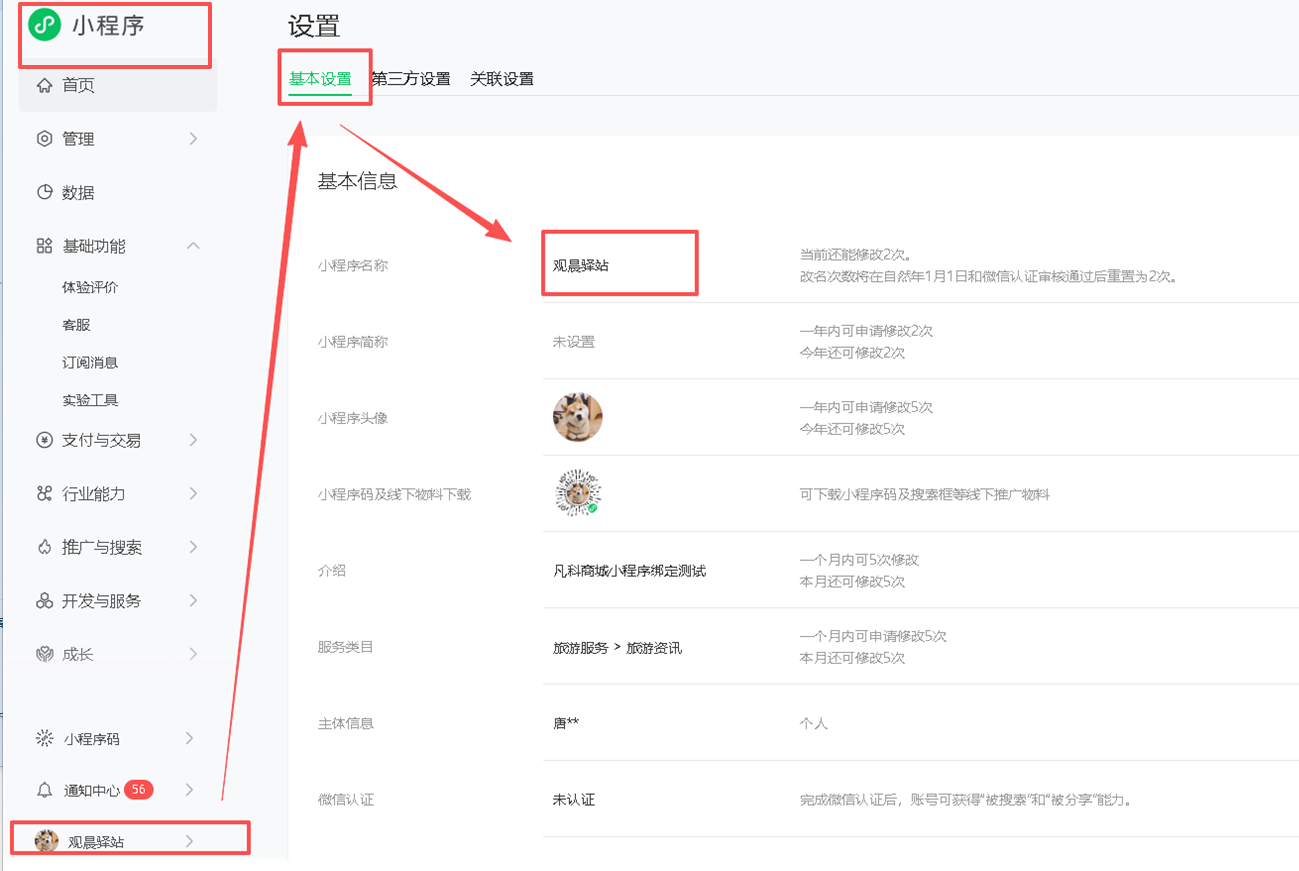Collapse the 基础功能 section chevron
This screenshot has height=871, width=1299.
coord(193,246)
